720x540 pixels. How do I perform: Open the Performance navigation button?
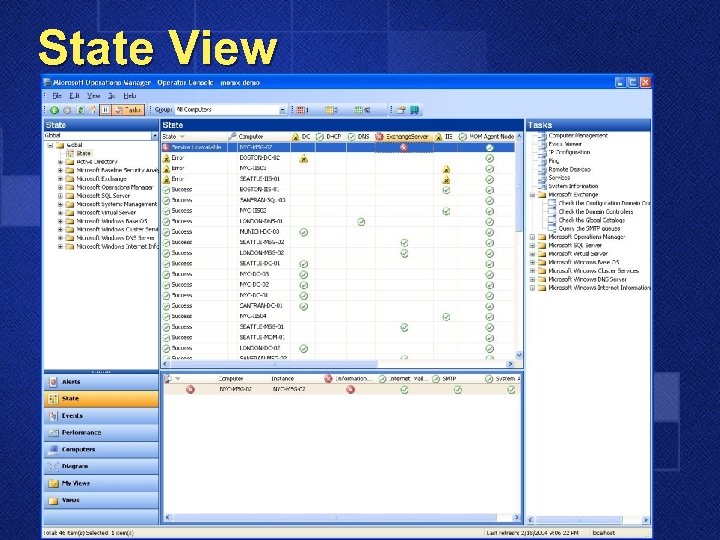(101, 433)
